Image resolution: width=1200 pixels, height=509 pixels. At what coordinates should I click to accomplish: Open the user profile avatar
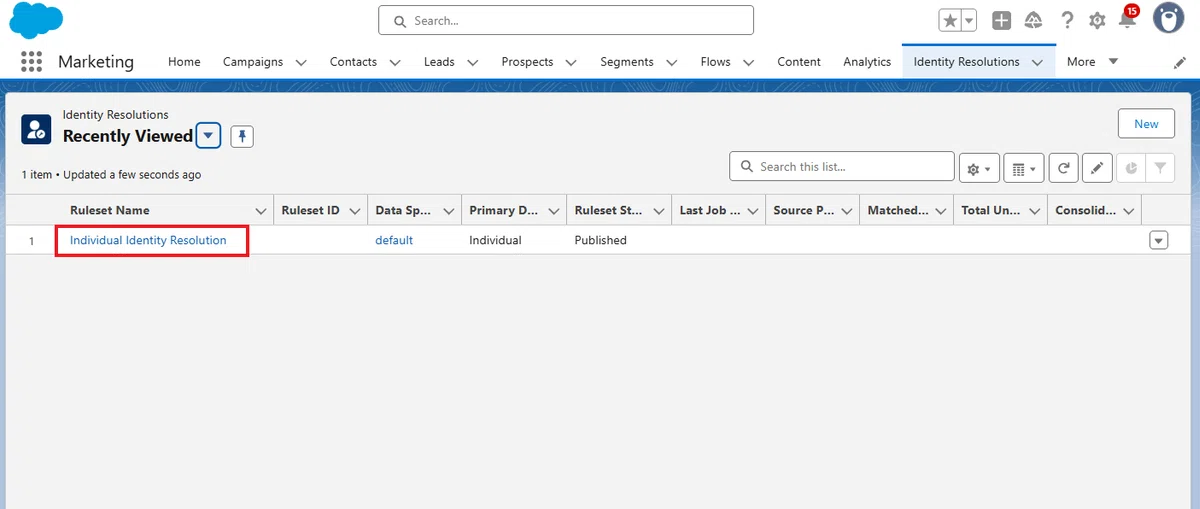point(1169,18)
